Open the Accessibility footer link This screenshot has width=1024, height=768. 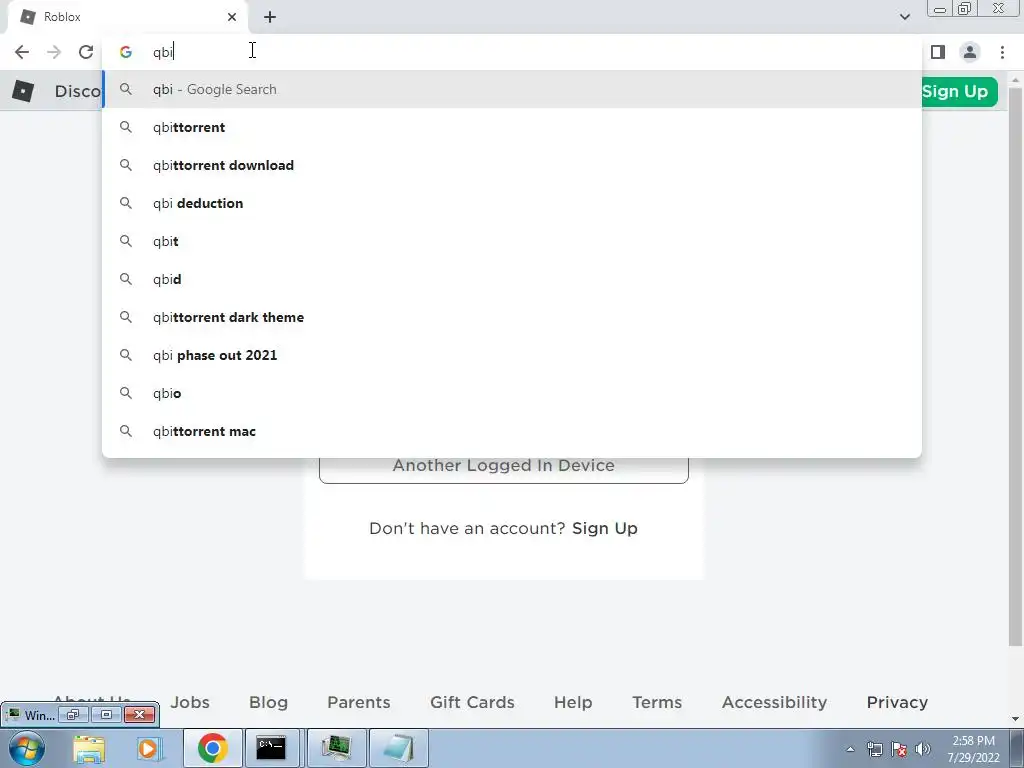pyautogui.click(x=775, y=702)
